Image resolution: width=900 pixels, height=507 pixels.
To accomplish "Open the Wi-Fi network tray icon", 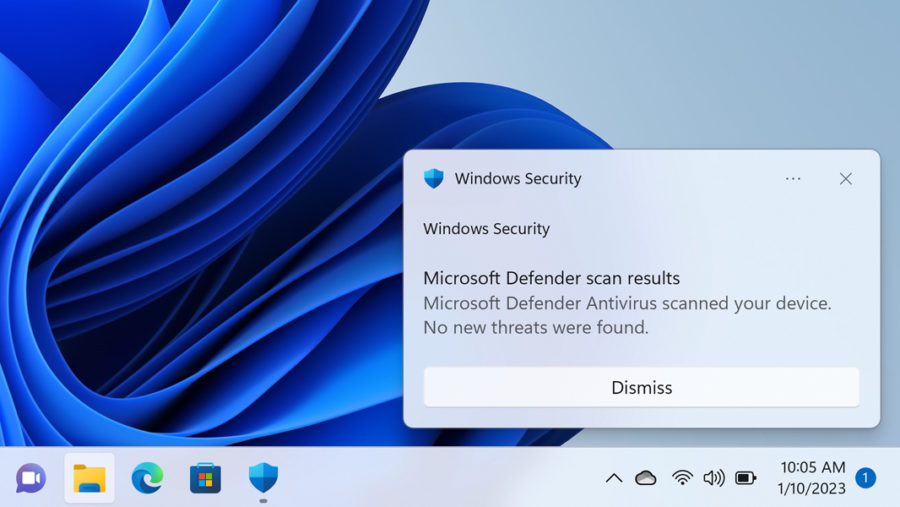I will [x=682, y=478].
